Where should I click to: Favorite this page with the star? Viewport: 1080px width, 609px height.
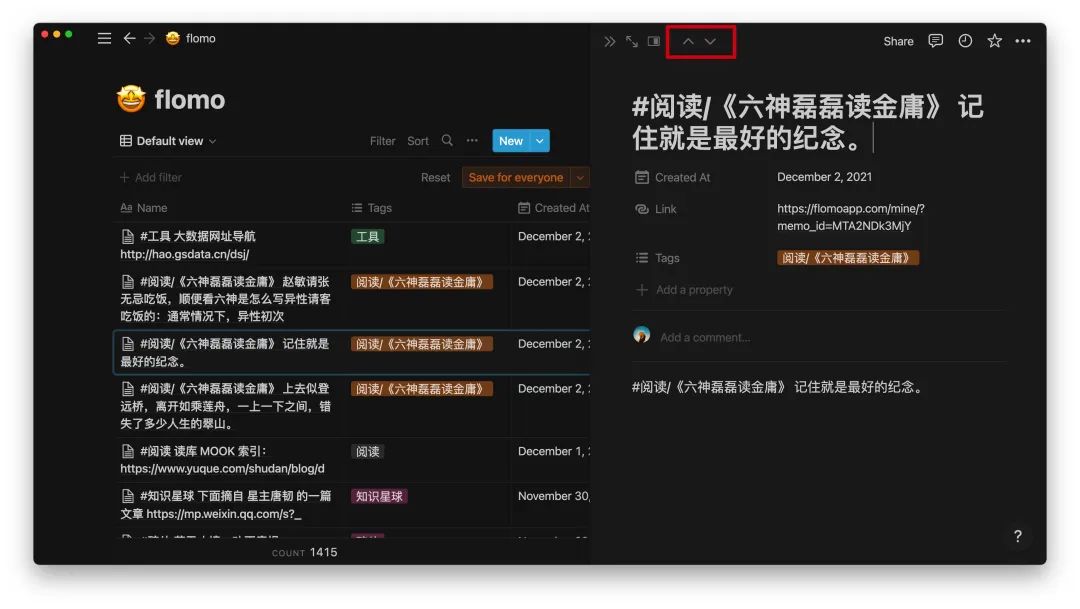pyautogui.click(x=994, y=41)
